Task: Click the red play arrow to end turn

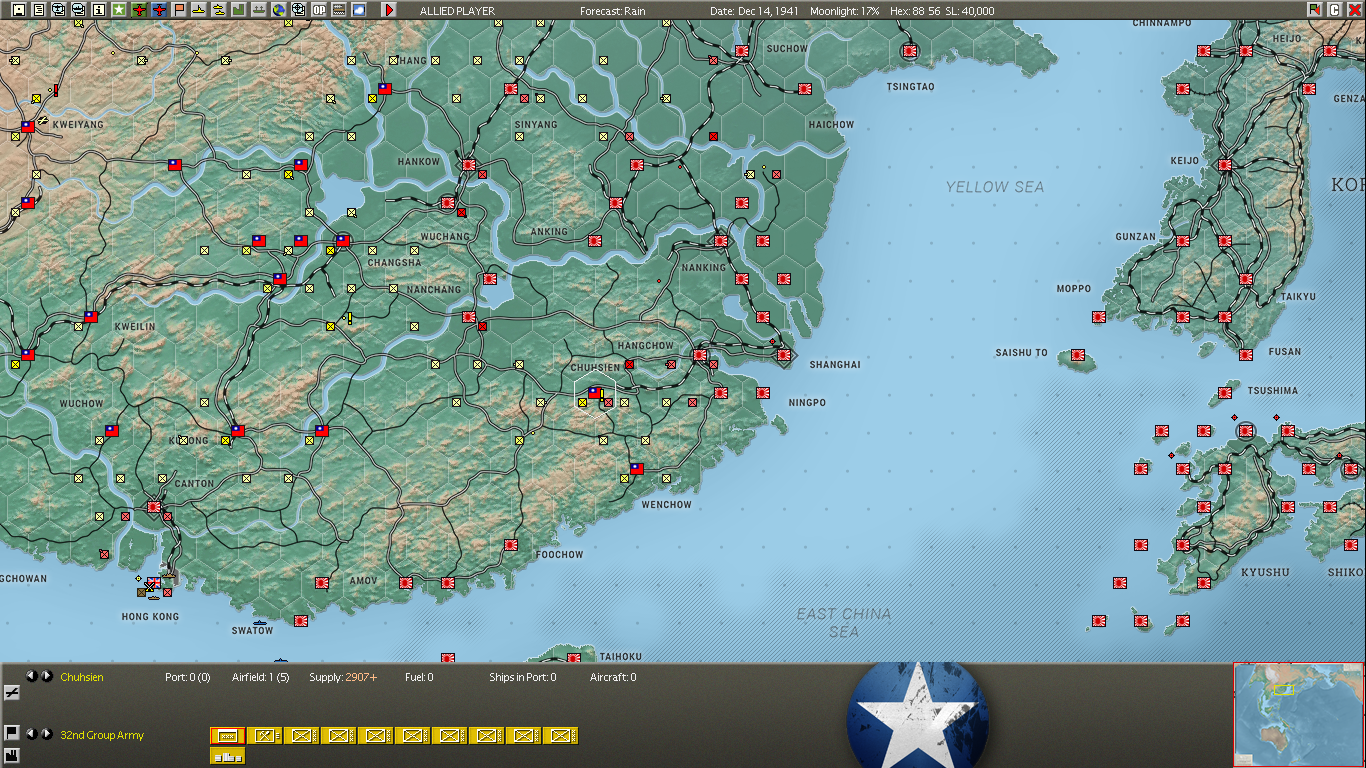Action: [389, 9]
